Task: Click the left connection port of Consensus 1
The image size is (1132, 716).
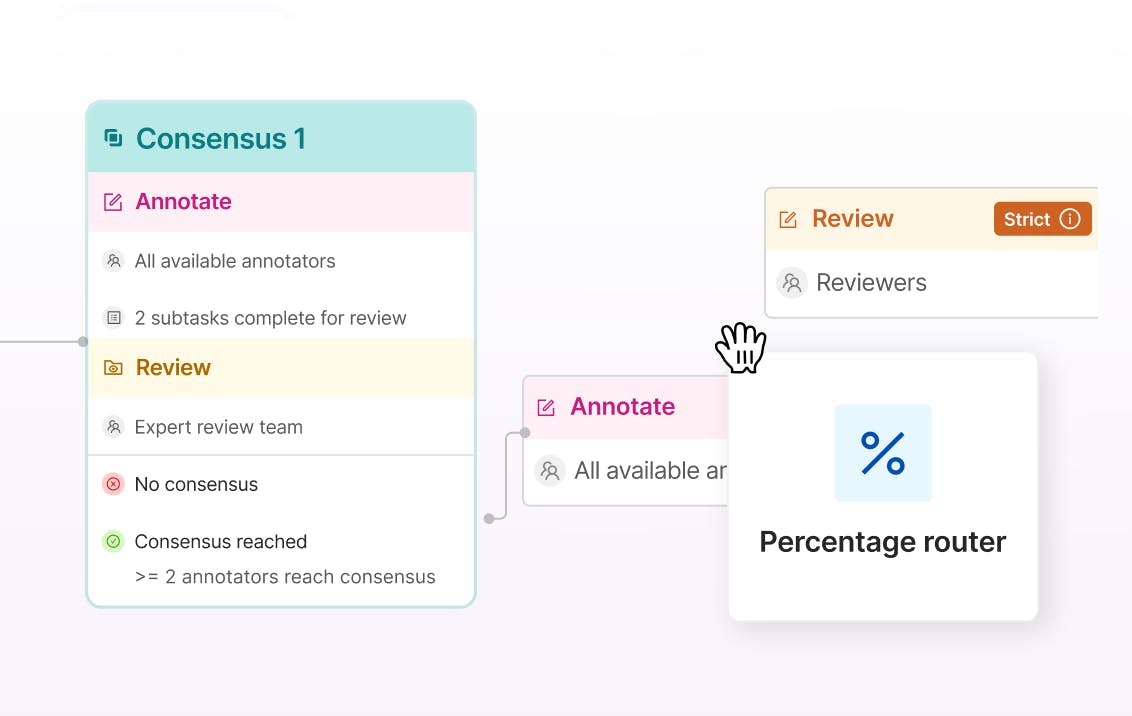Action: [82, 340]
